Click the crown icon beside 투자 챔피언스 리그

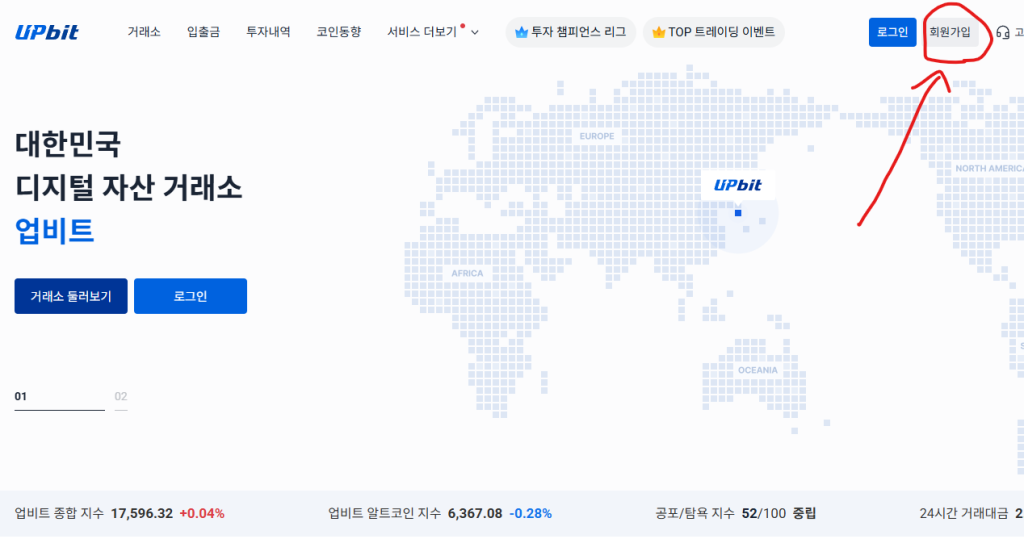tap(520, 32)
